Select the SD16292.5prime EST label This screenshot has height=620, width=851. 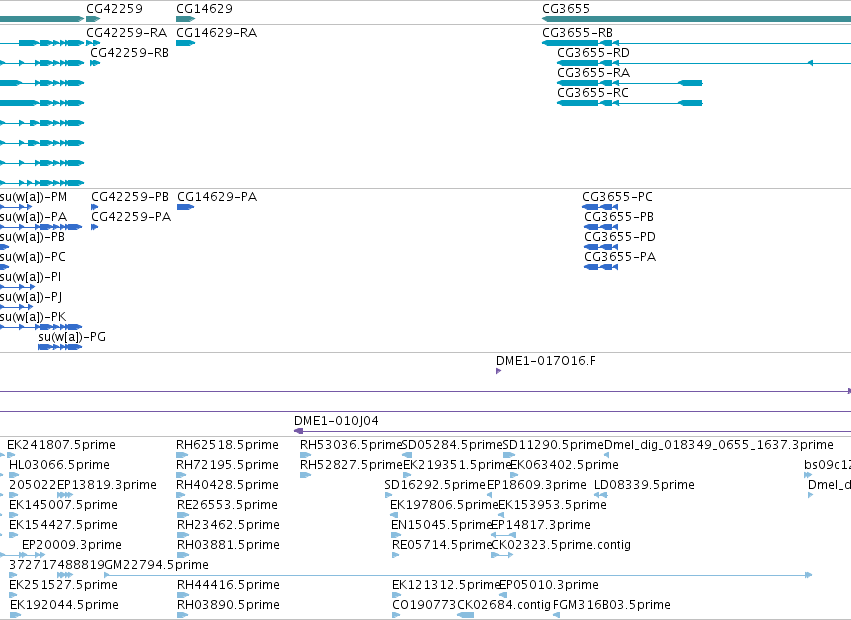click(435, 485)
